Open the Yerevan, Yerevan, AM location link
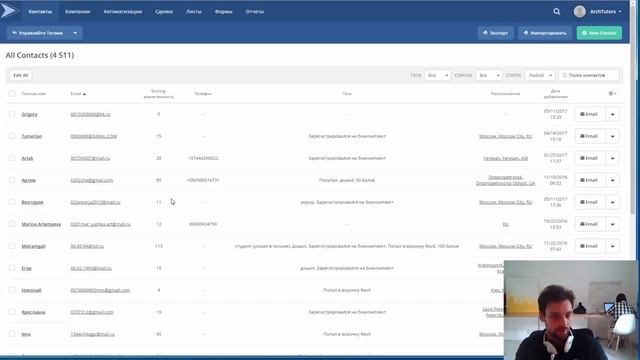Screen dimensions: 640x360 click(505, 158)
